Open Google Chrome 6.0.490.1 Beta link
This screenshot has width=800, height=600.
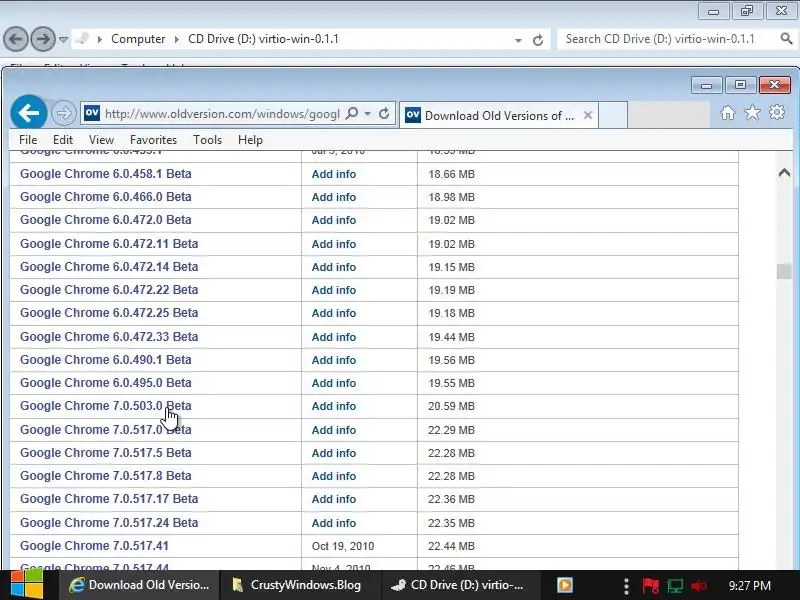[x=106, y=360]
